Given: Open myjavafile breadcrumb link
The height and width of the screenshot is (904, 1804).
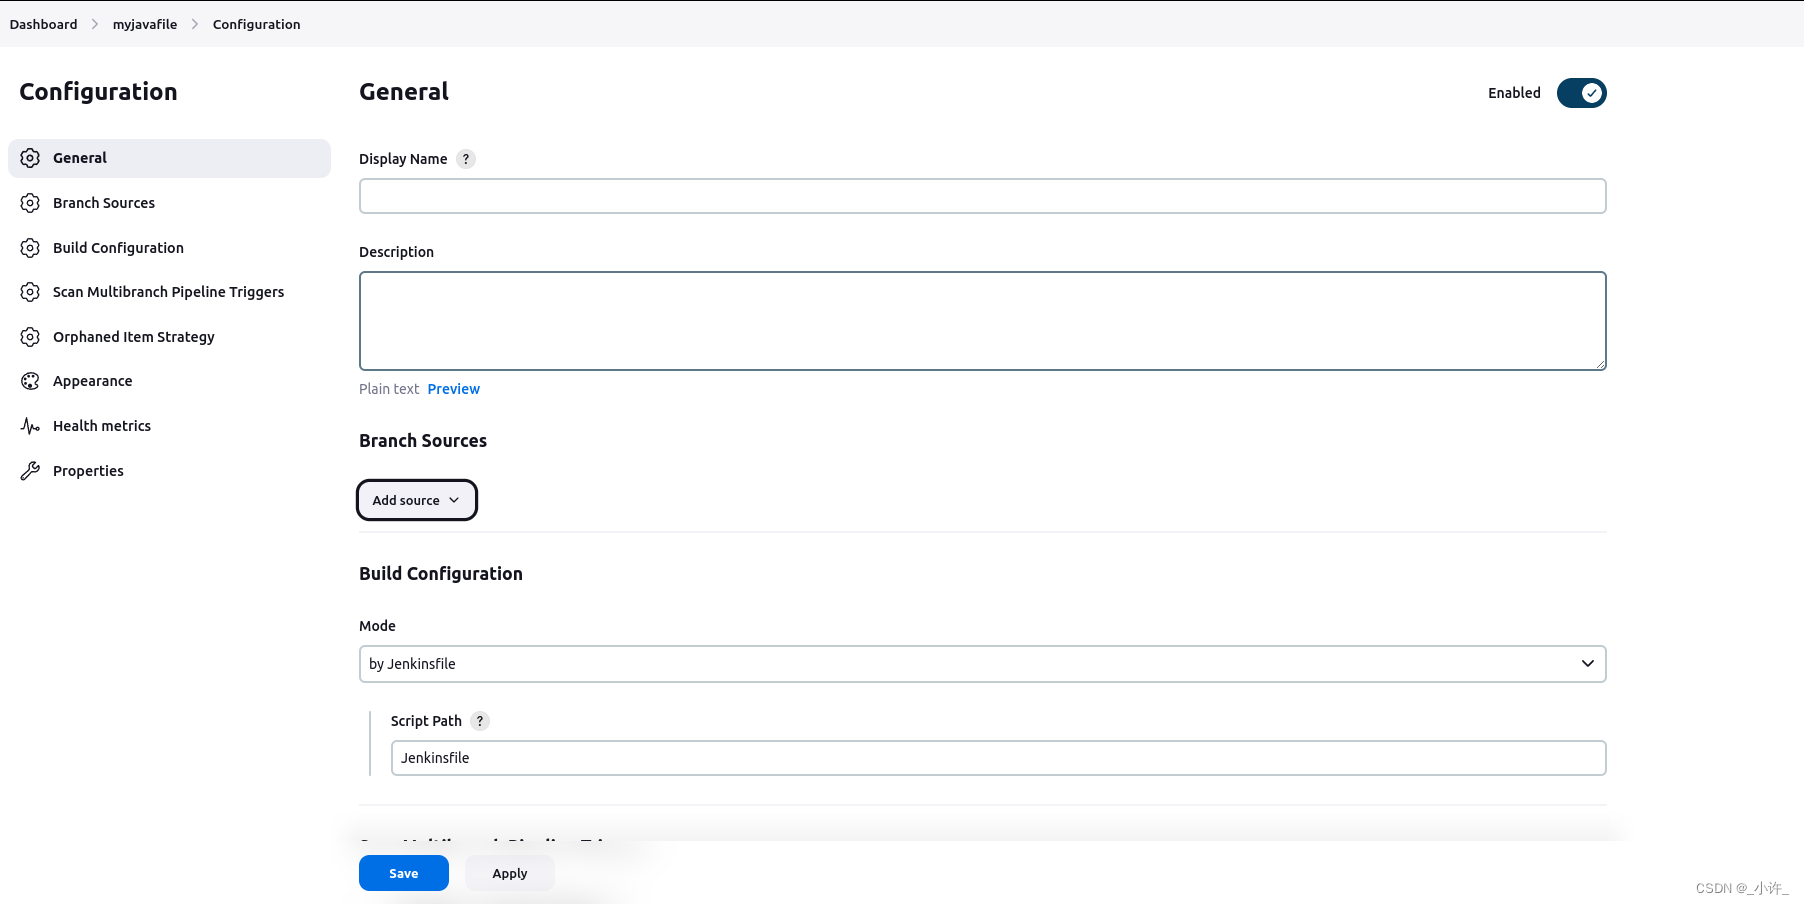Looking at the screenshot, I should 145,24.
